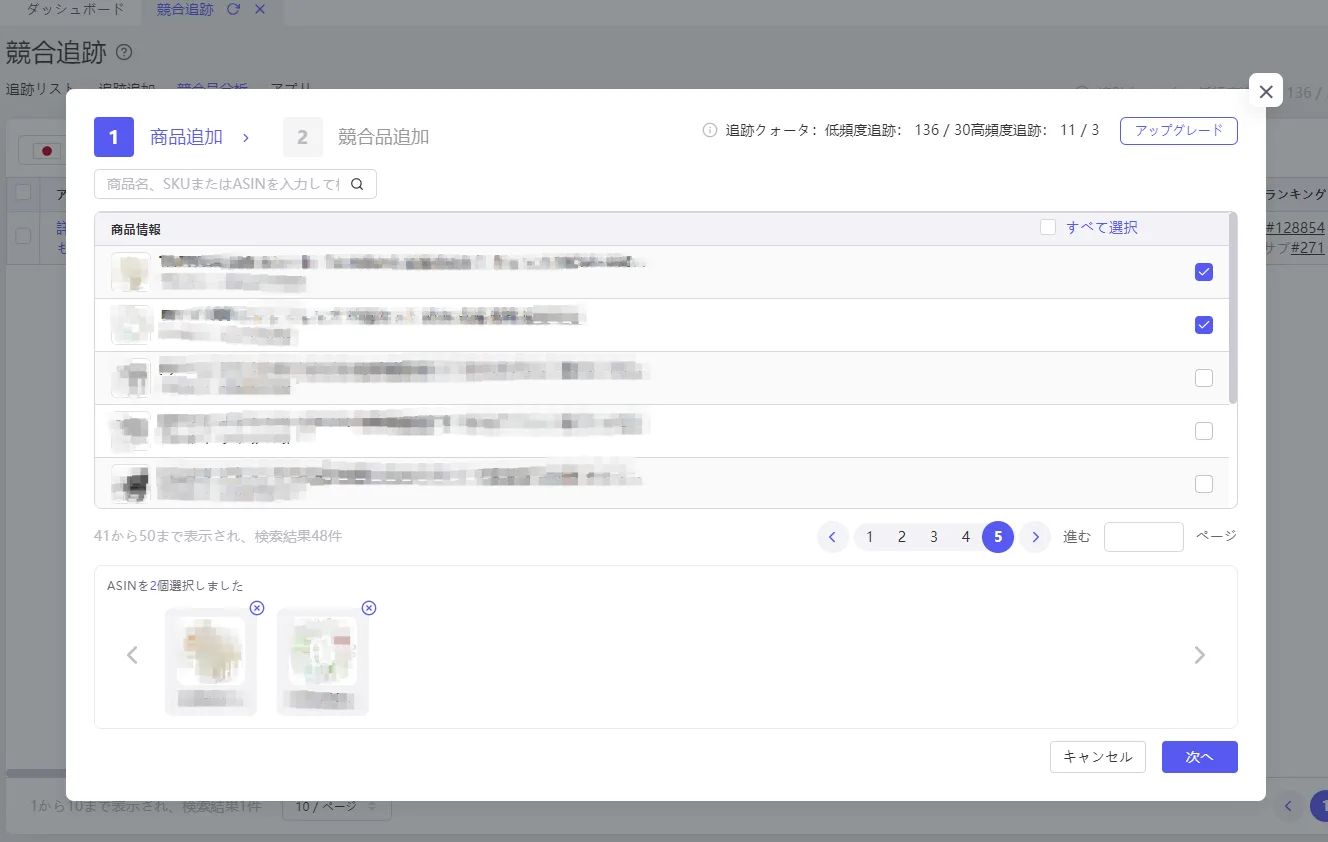Click the 次へ button

click(1200, 757)
